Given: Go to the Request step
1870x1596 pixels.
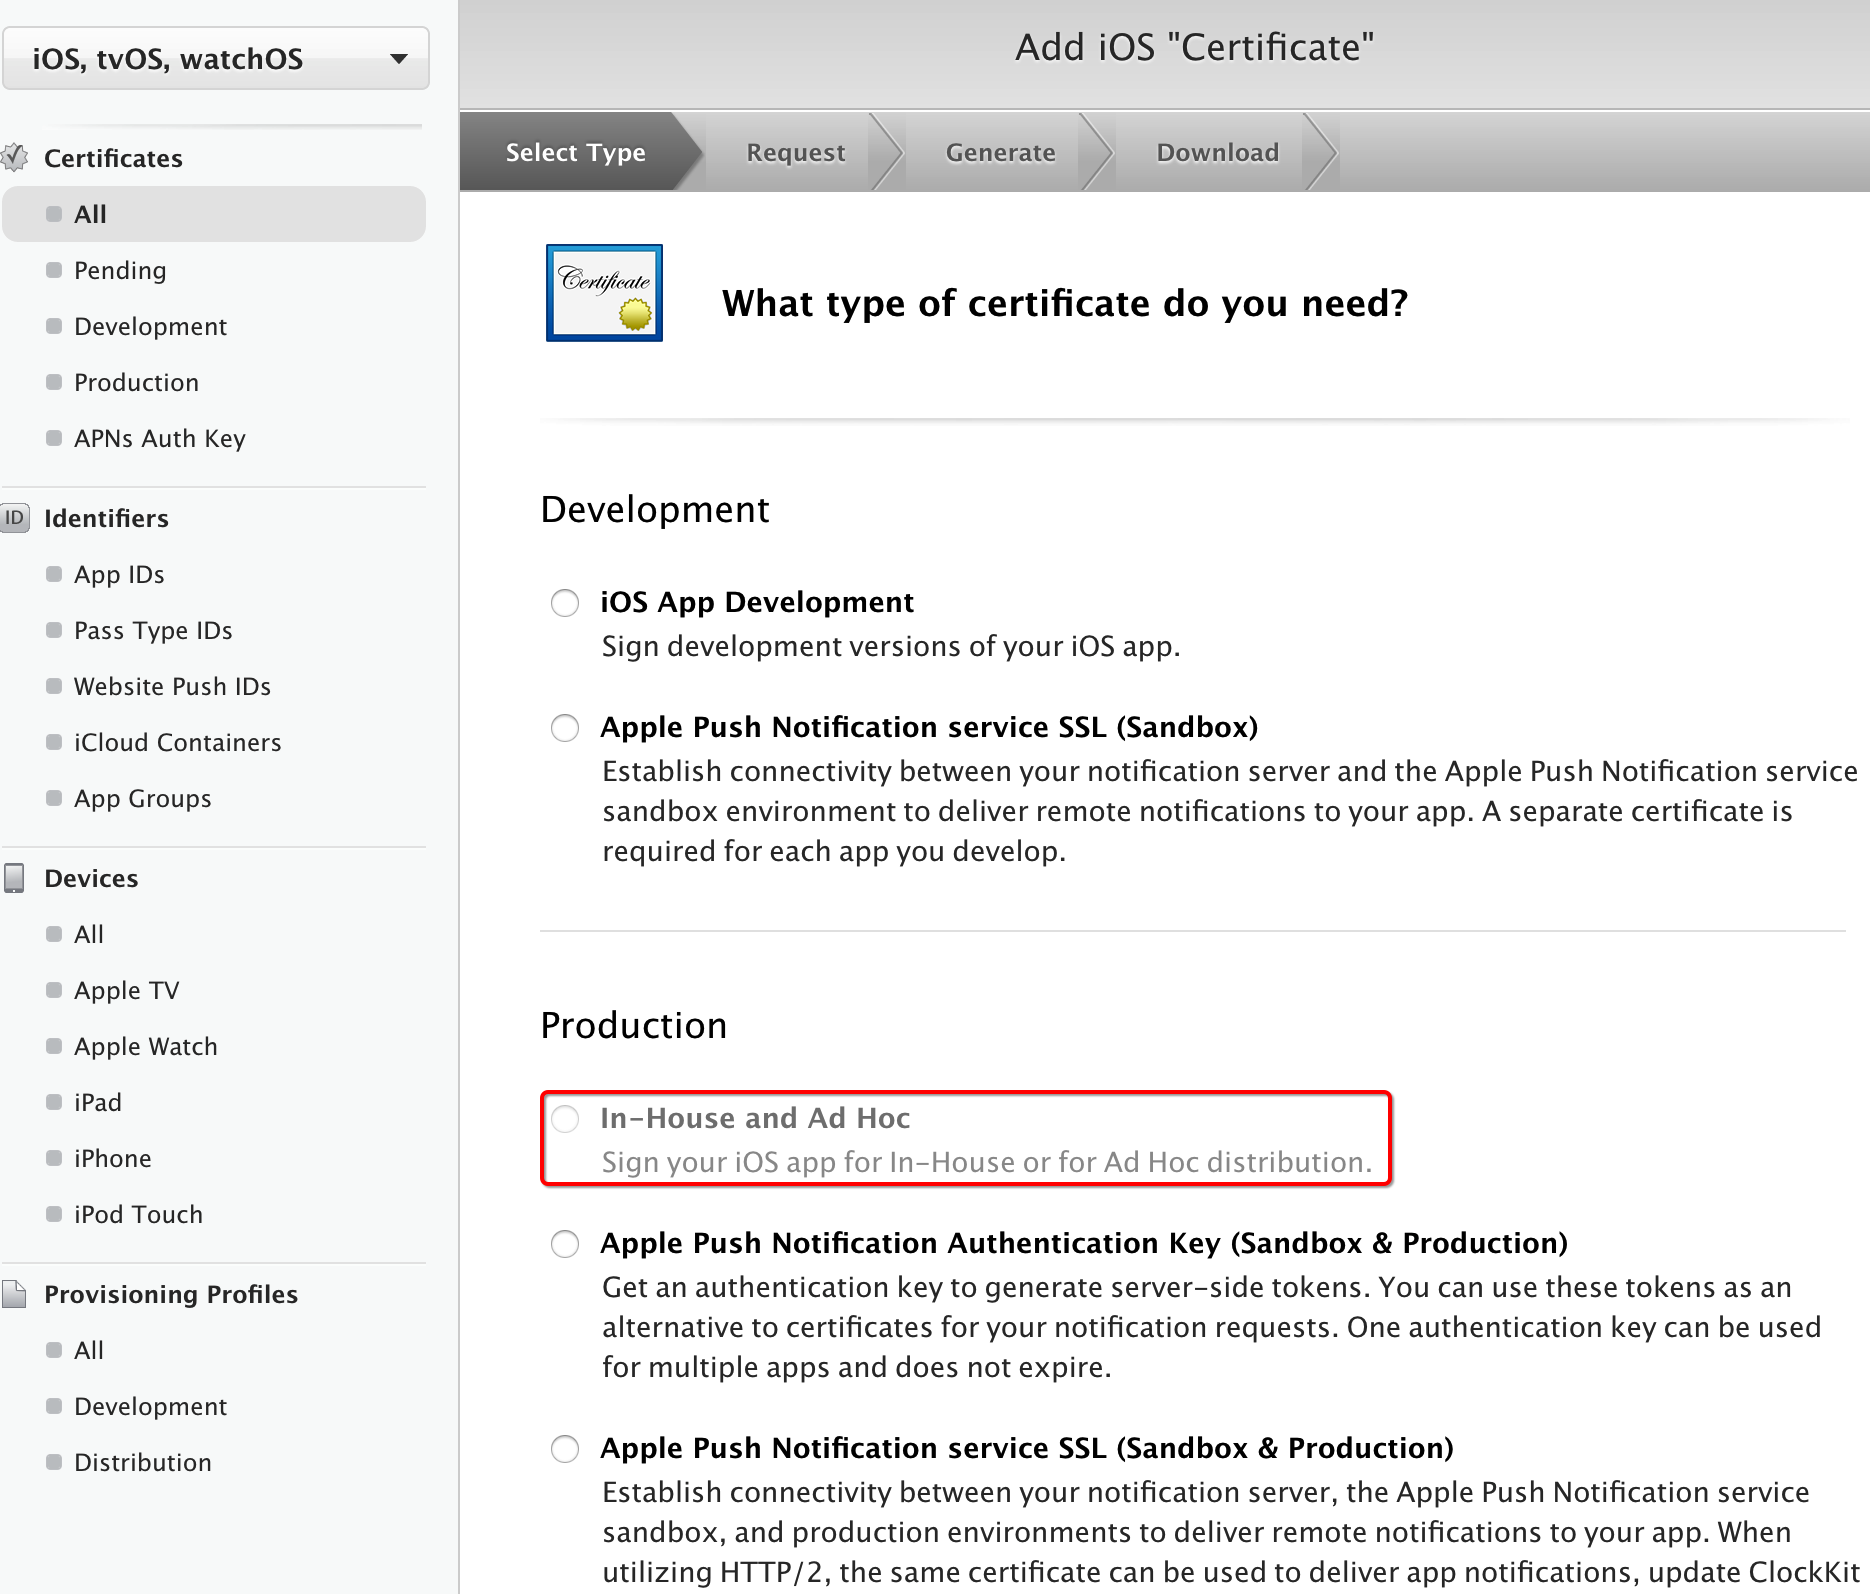Looking at the screenshot, I should click(795, 152).
